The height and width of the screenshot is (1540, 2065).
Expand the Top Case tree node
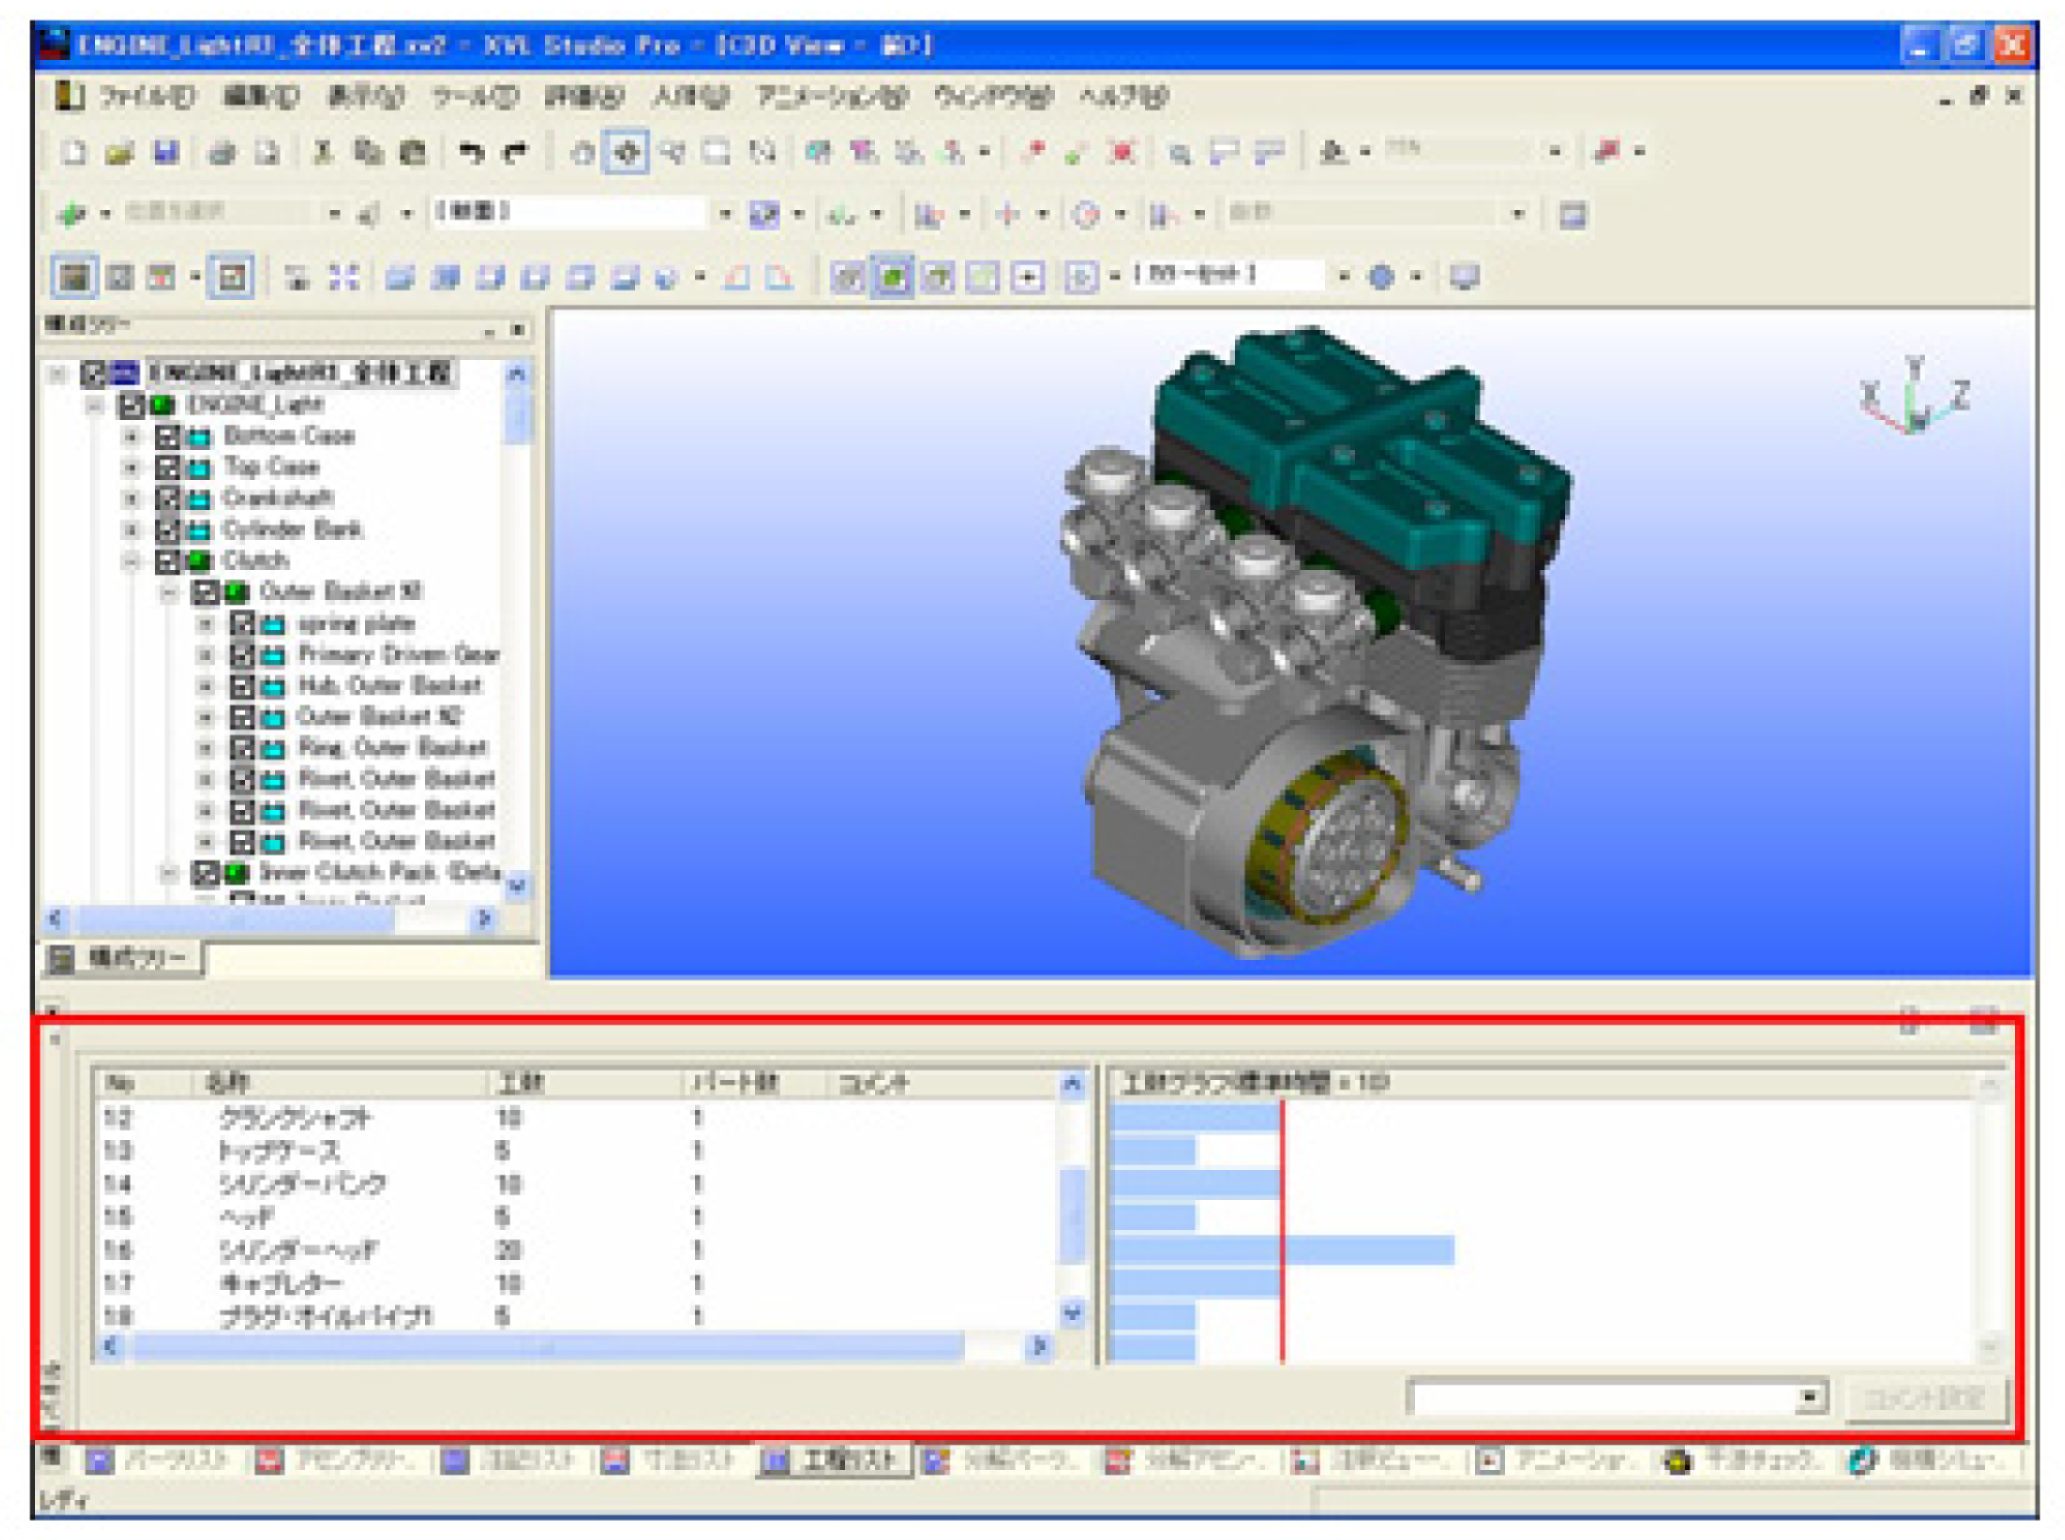(131, 468)
